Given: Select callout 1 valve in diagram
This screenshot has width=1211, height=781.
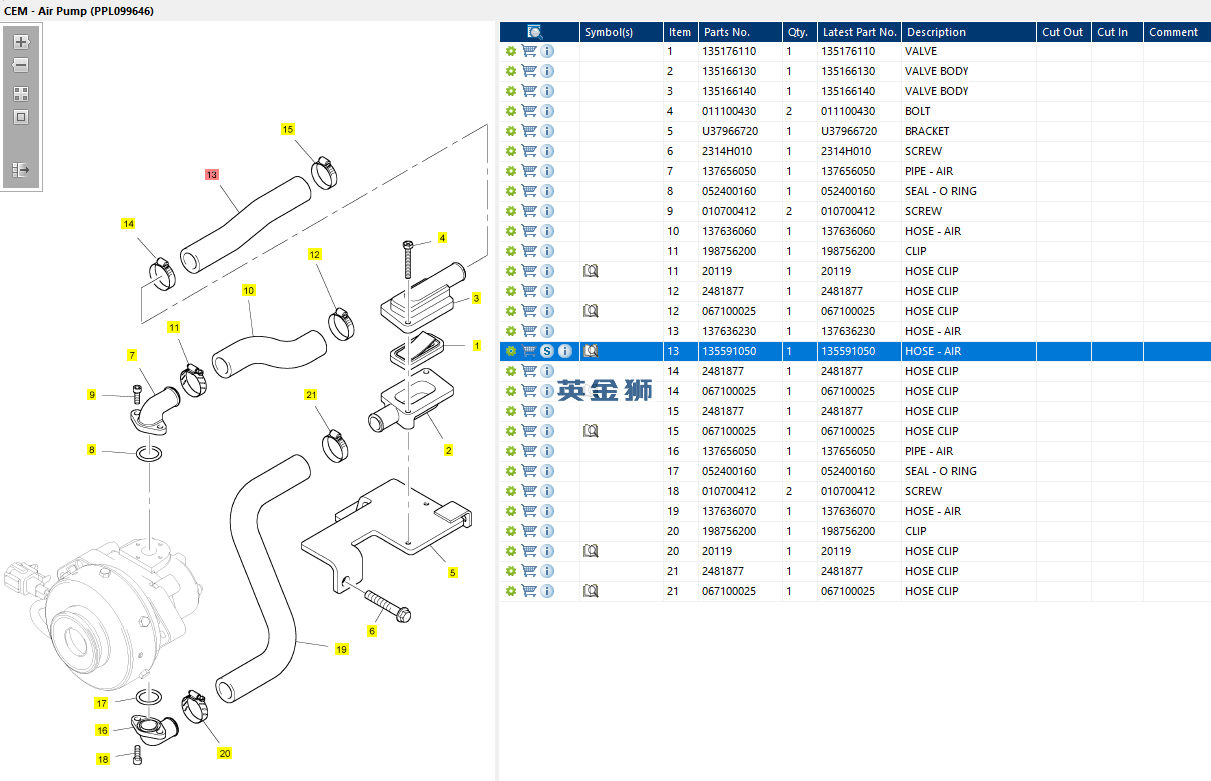Looking at the screenshot, I should tap(476, 346).
